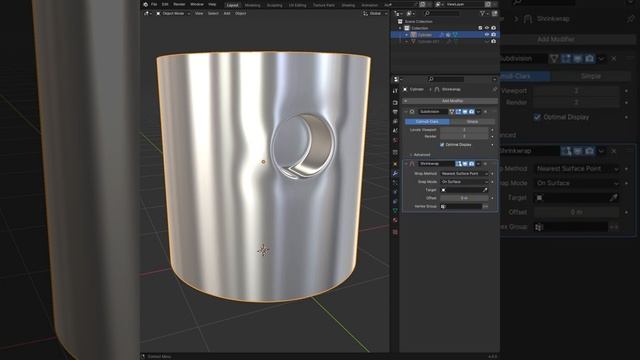Open the Modifiers wrench tab
This screenshot has height=360, width=640.
pos(395,173)
